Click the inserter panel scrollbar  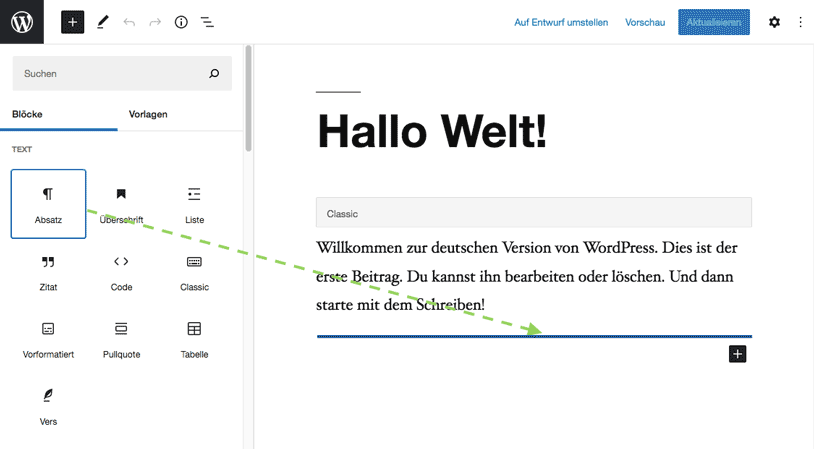click(249, 99)
